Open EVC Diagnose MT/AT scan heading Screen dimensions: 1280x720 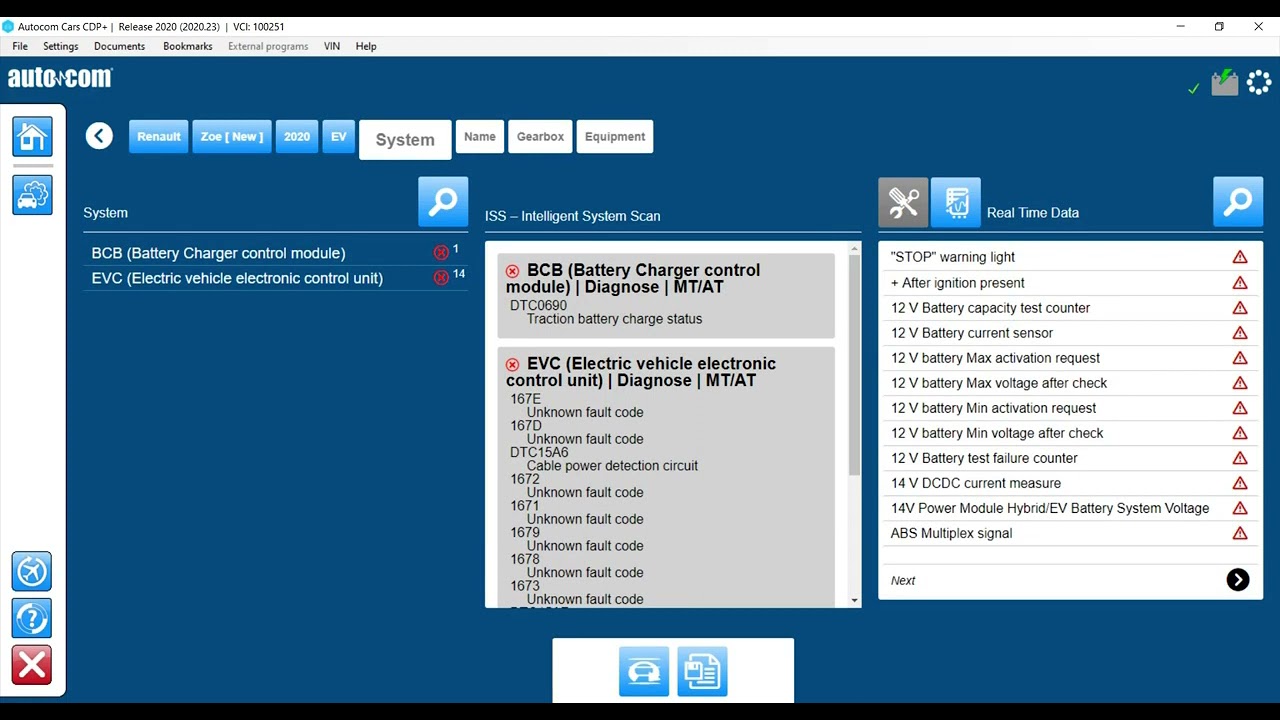[x=641, y=372]
